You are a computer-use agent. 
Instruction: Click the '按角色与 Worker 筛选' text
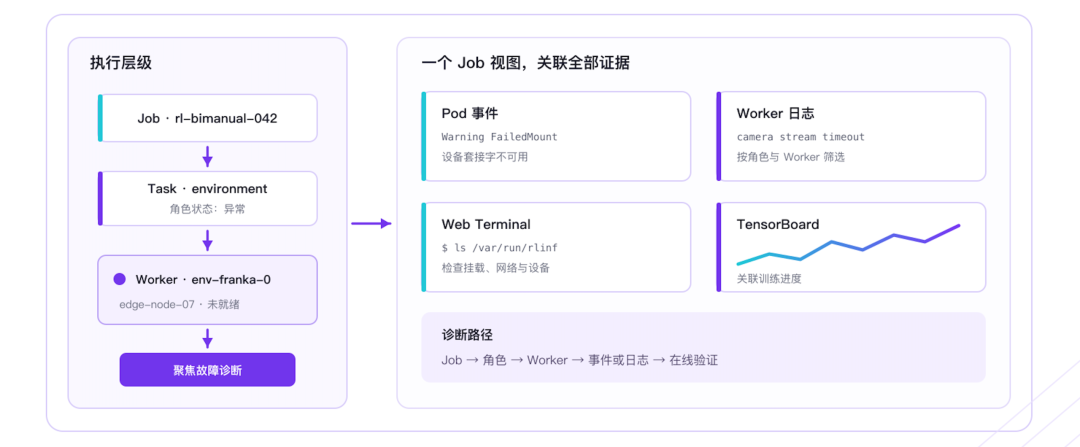[x=791, y=157]
